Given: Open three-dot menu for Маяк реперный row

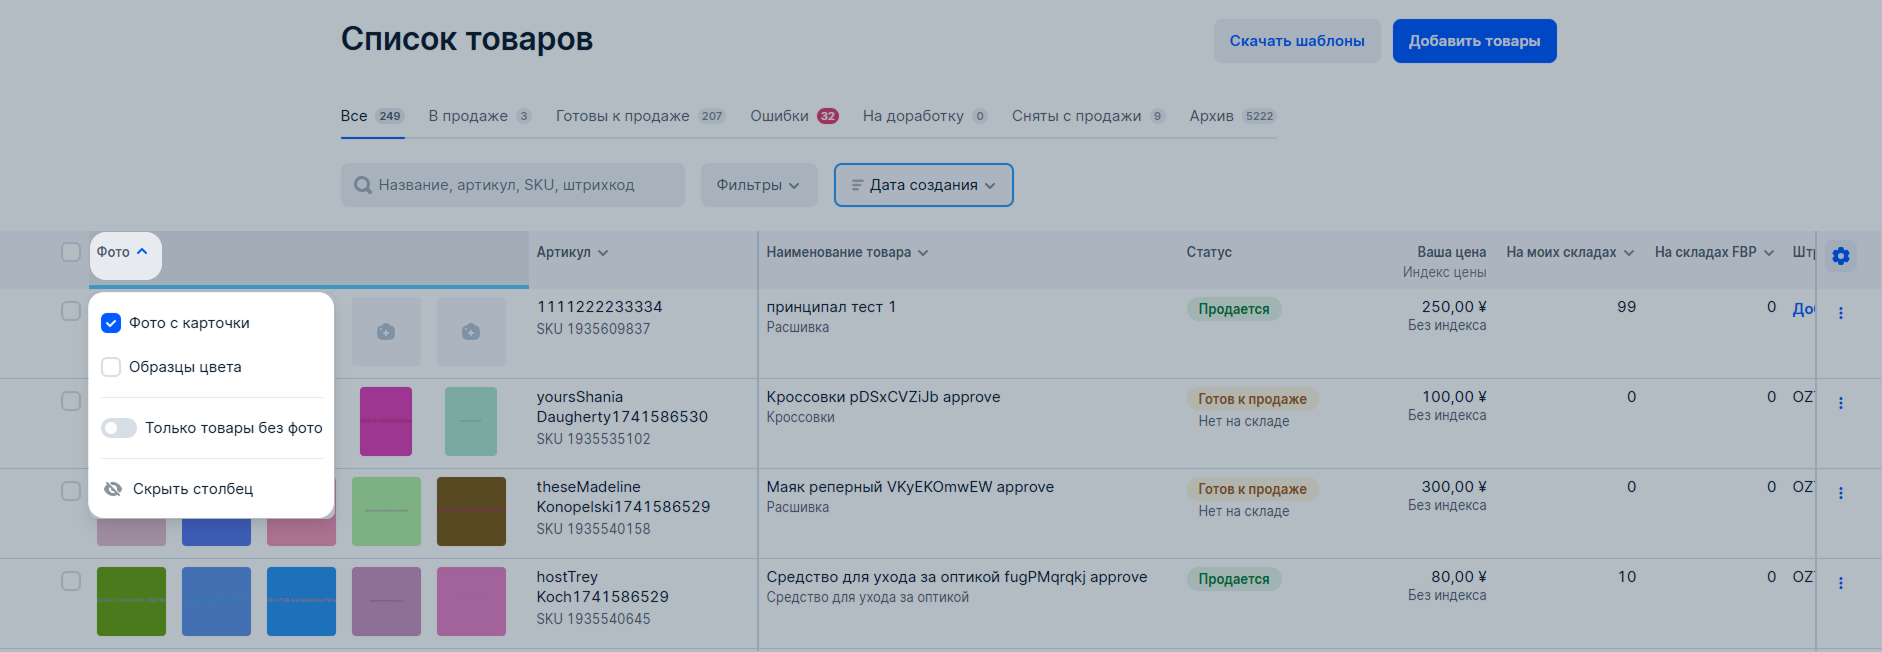Looking at the screenshot, I should (1840, 493).
